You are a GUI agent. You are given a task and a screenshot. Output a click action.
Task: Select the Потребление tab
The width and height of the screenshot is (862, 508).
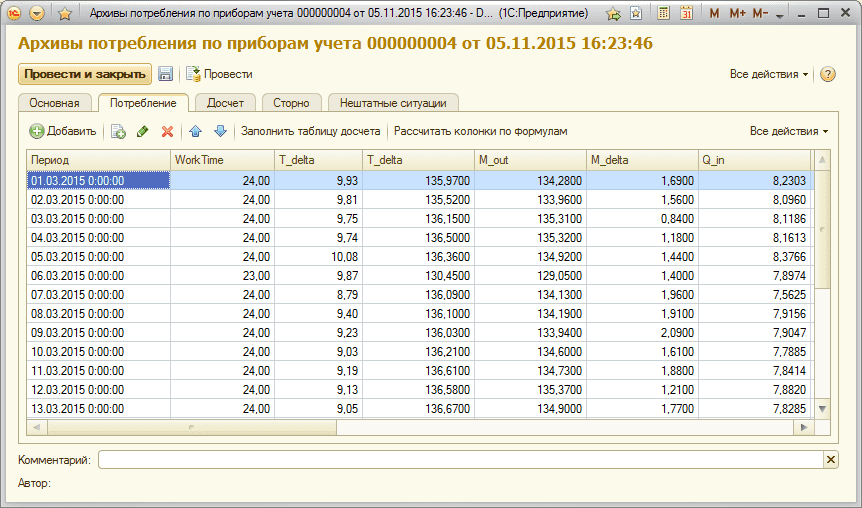coord(143,103)
